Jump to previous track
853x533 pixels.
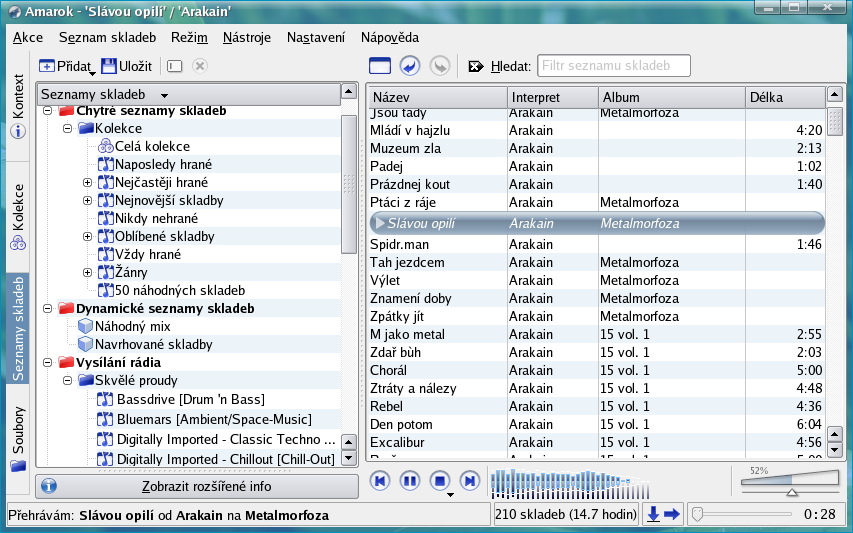380,481
